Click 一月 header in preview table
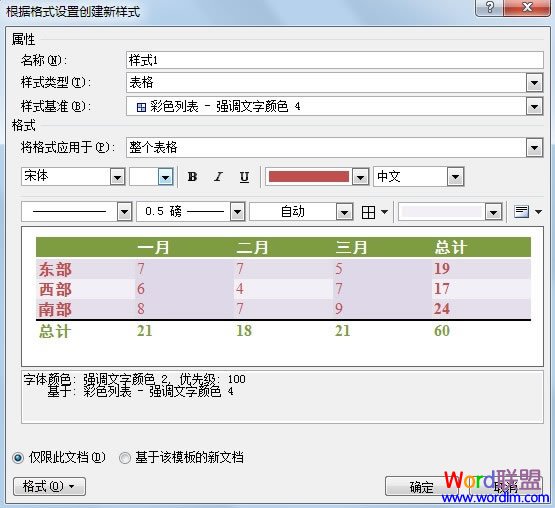Image resolution: width=555 pixels, height=508 pixels. 153,247
